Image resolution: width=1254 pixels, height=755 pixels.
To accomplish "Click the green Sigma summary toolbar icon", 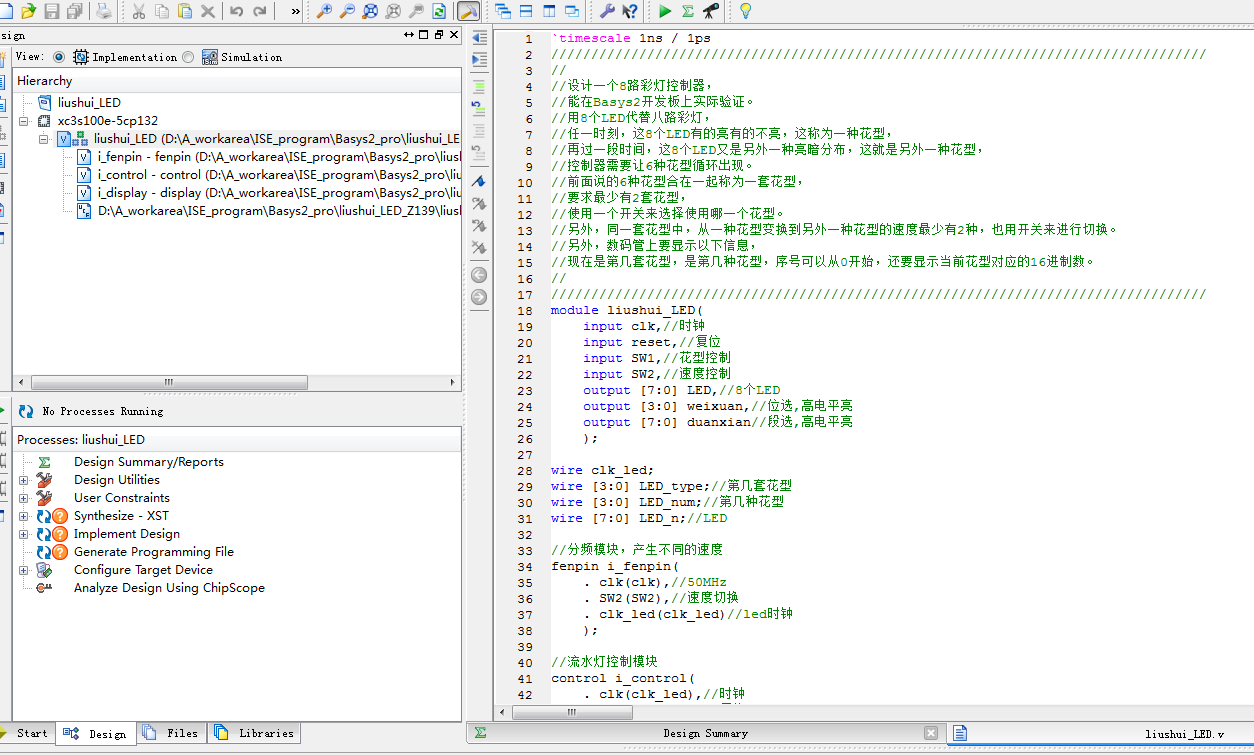I will (x=688, y=11).
